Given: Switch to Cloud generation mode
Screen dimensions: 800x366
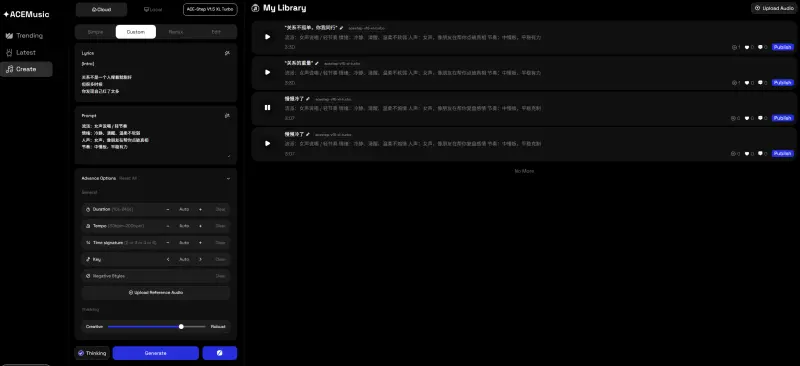Looking at the screenshot, I should coord(102,9).
